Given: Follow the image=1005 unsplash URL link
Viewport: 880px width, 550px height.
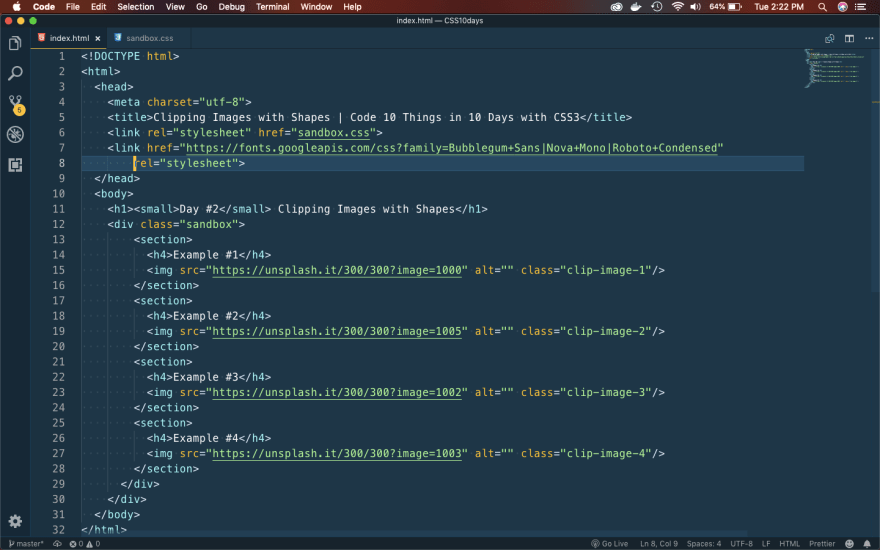Looking at the screenshot, I should (x=337, y=332).
